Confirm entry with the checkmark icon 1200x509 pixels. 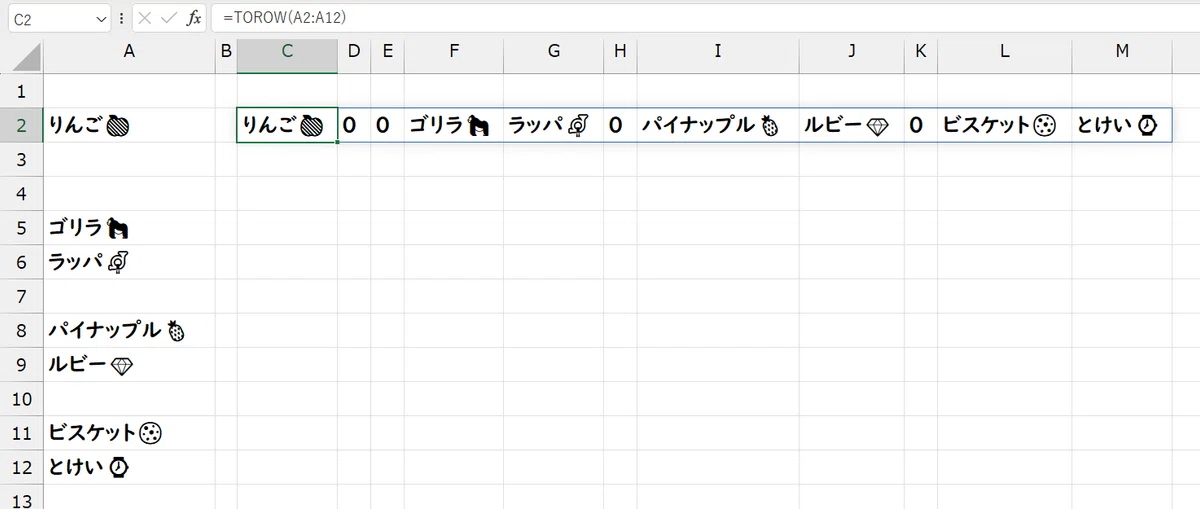point(168,19)
